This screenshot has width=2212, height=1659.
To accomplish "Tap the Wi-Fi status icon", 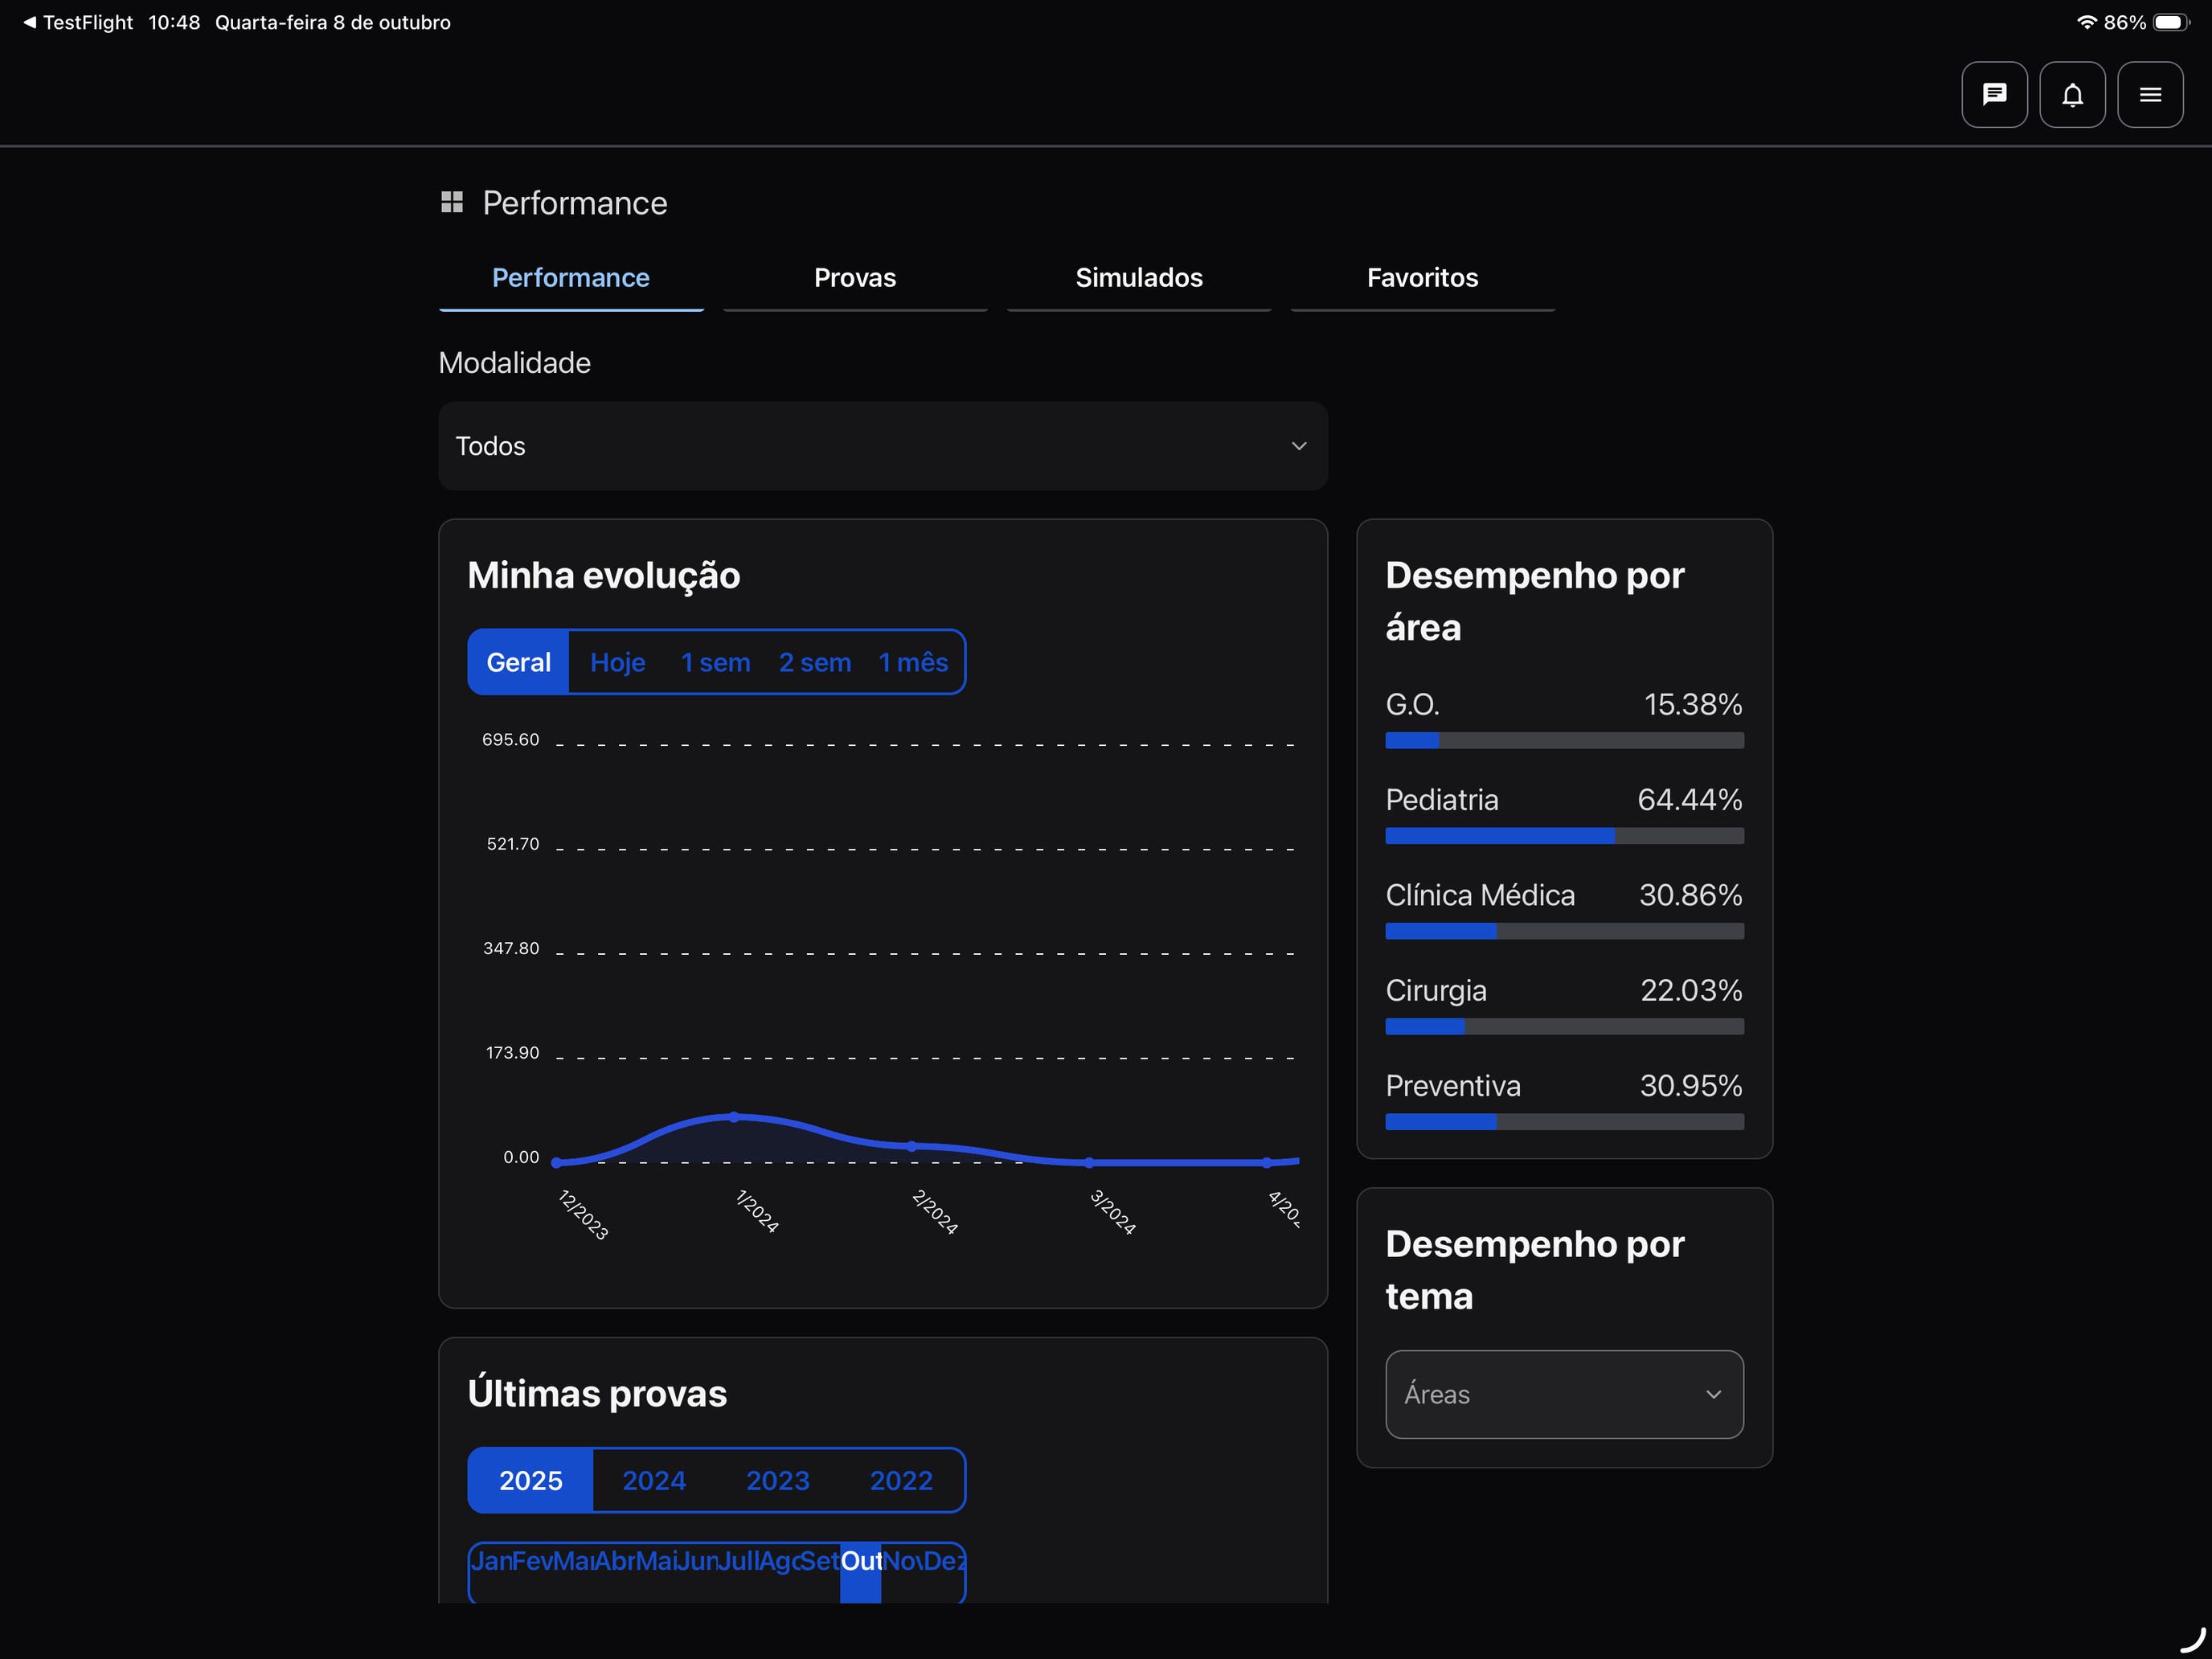I will pyautogui.click(x=2086, y=22).
